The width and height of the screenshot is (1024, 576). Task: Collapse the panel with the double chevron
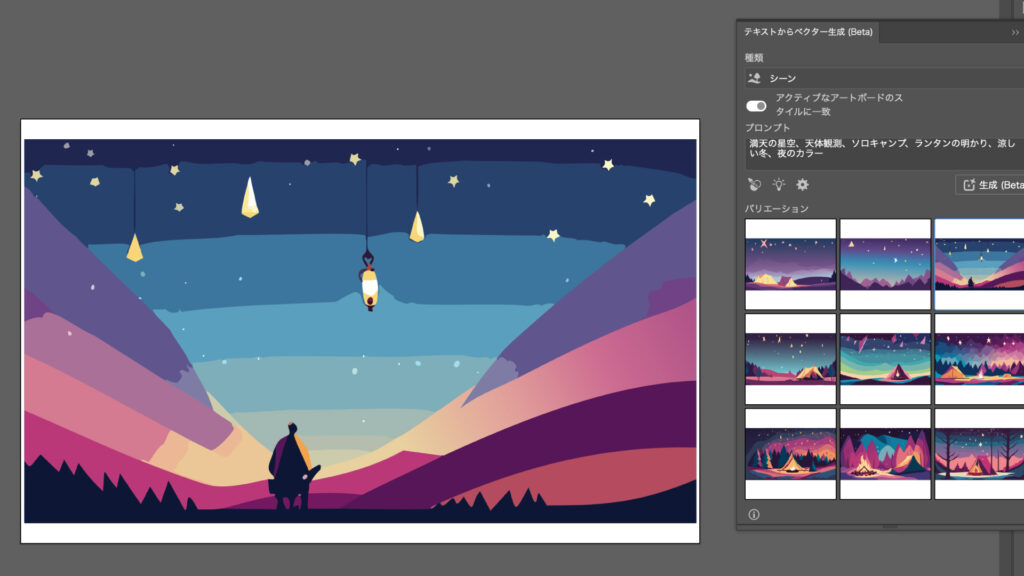1015,32
